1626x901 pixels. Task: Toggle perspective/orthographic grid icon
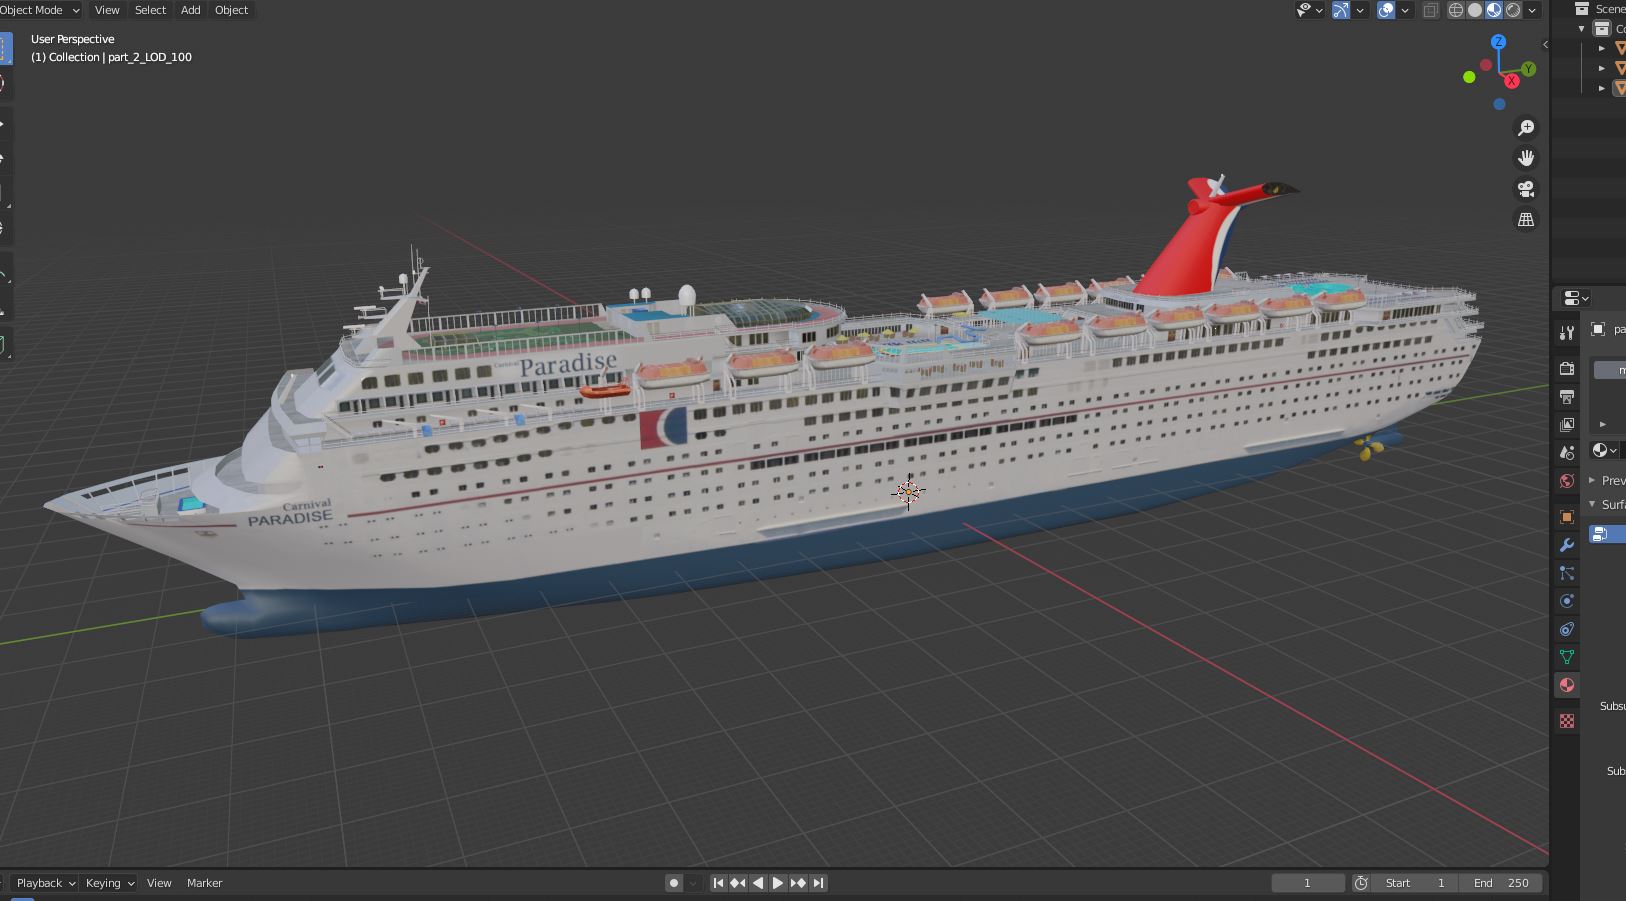coord(1526,220)
